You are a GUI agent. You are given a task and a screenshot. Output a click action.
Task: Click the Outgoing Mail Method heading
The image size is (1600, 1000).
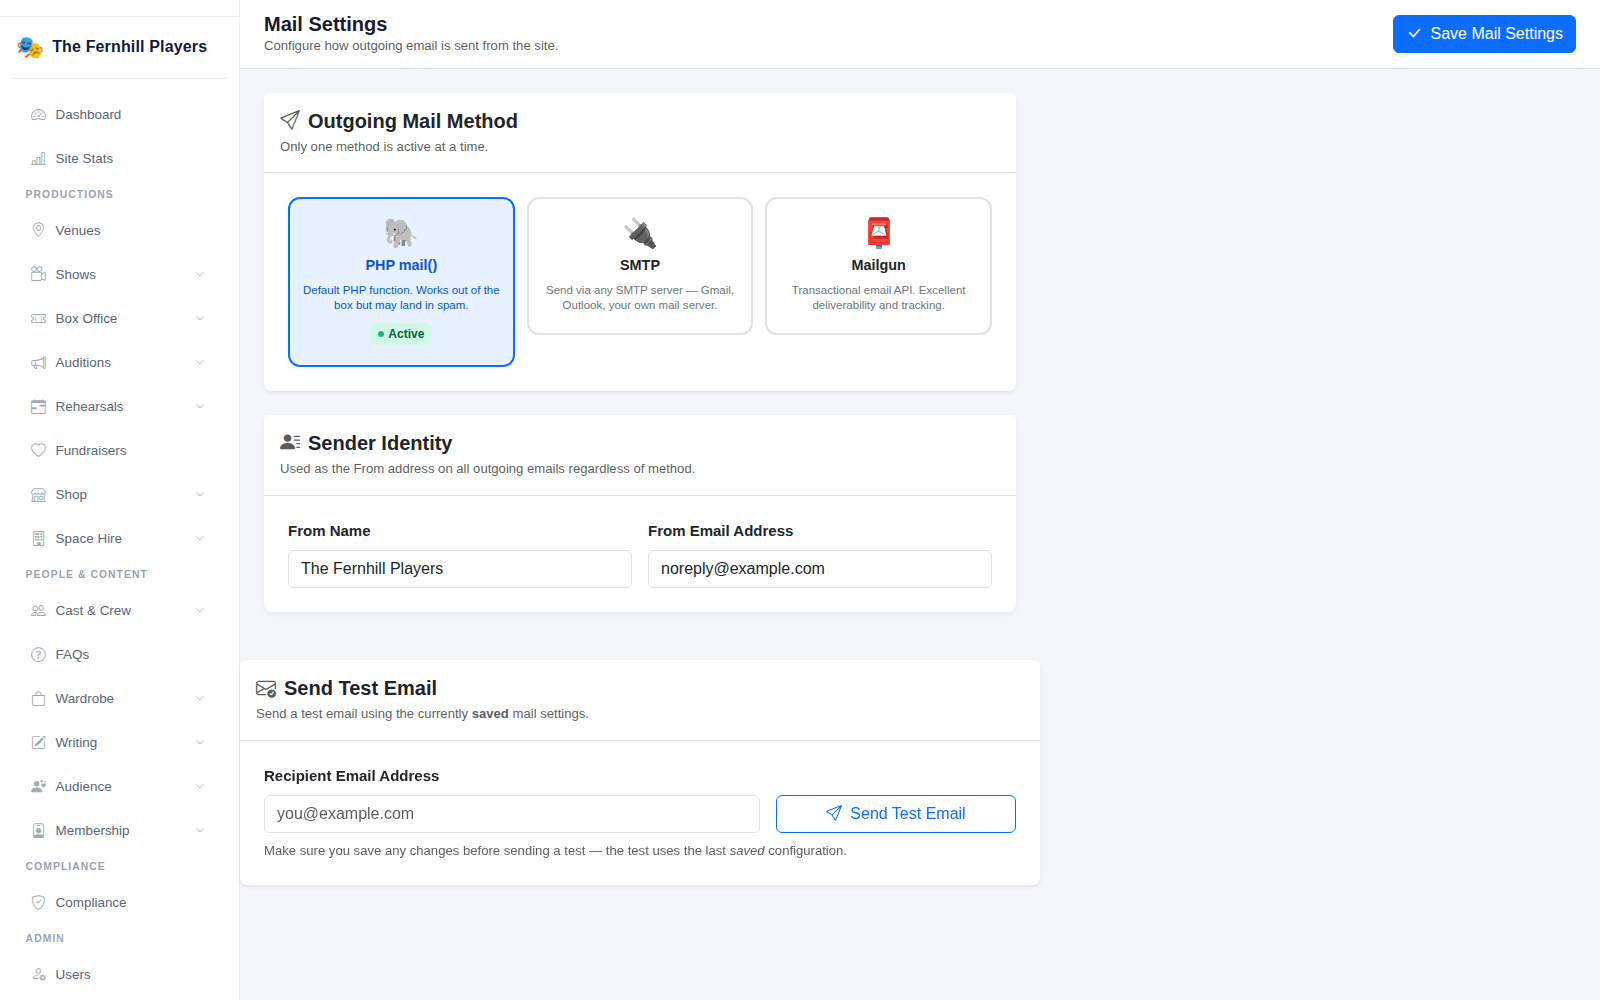[413, 121]
